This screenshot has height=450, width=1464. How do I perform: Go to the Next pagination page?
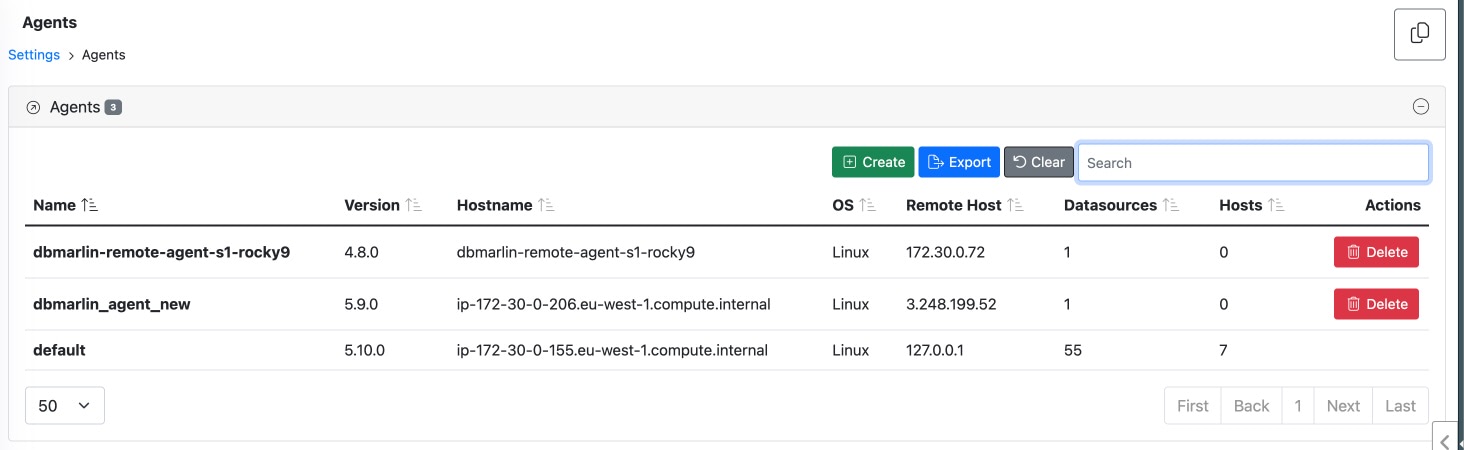pos(1343,405)
